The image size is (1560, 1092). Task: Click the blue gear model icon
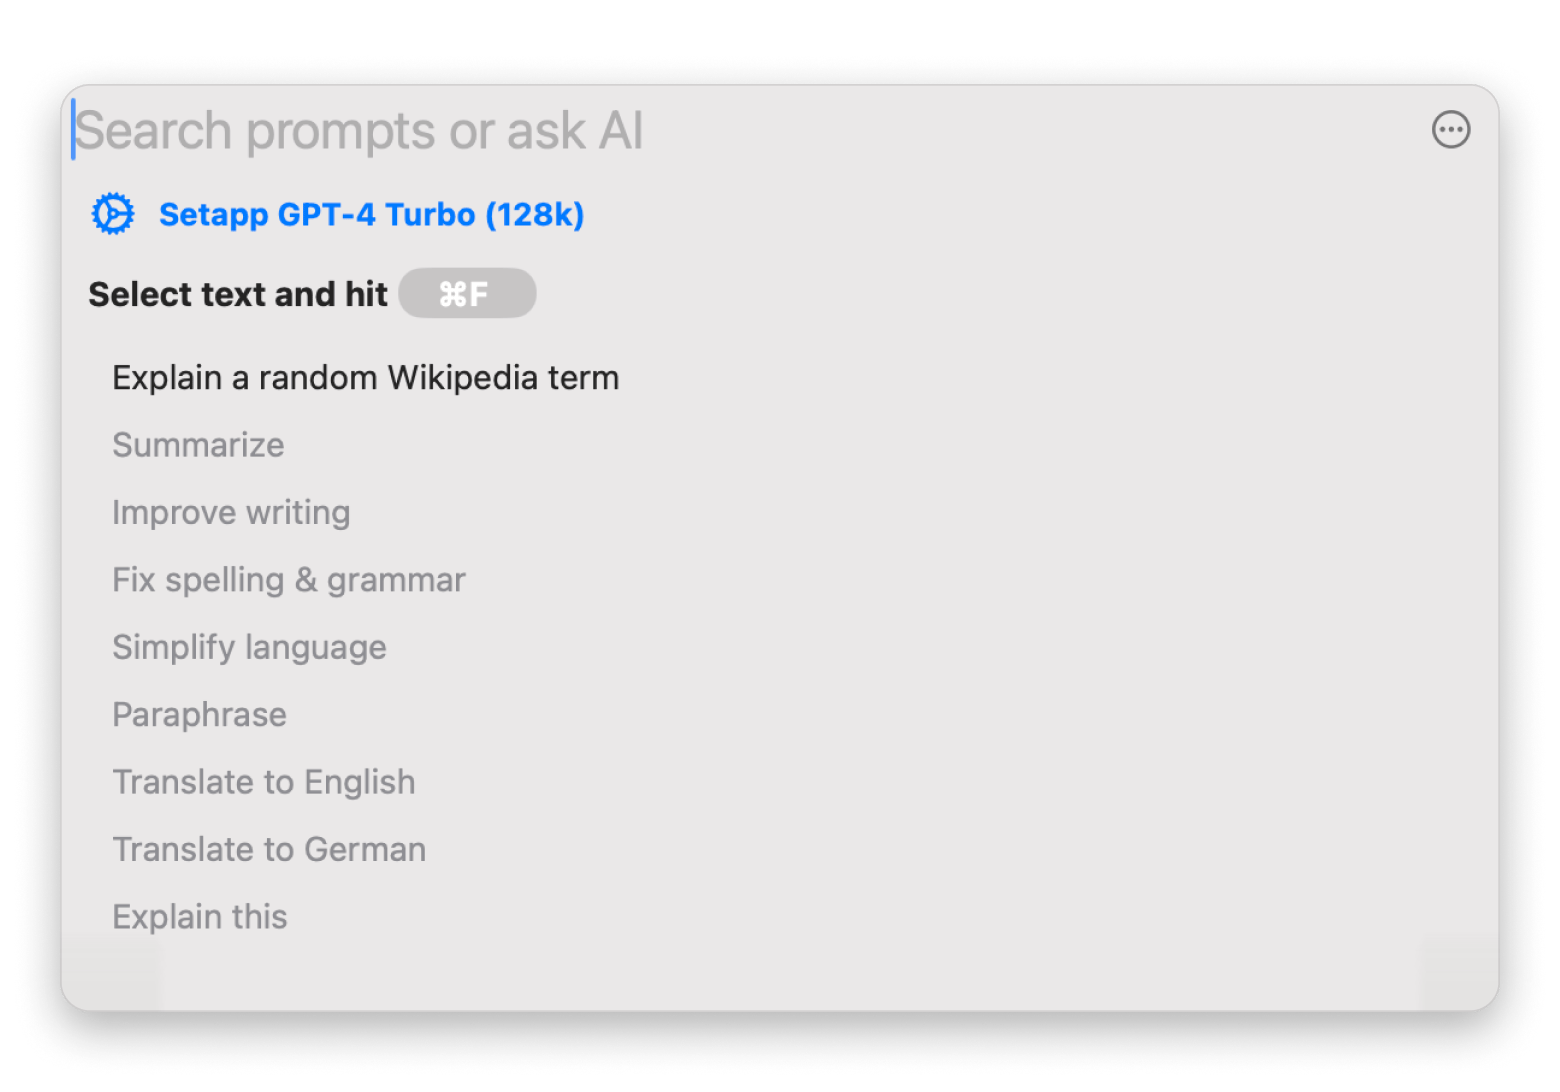coord(113,214)
